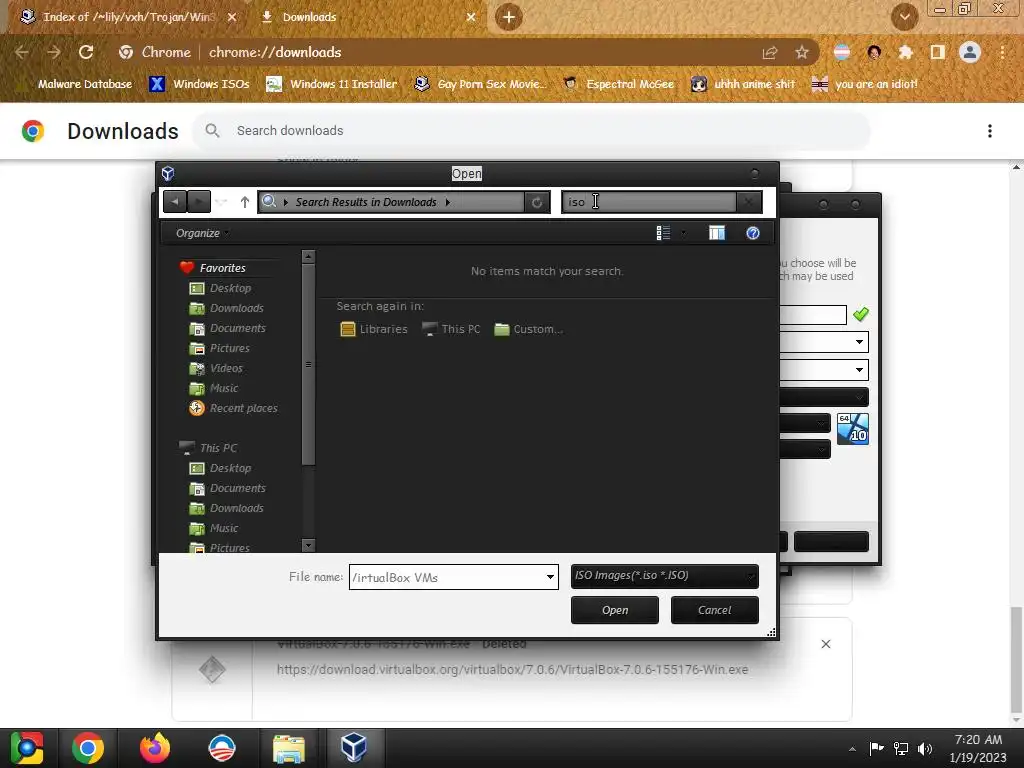Viewport: 1024px width, 768px height.
Task: Open Favorites heart group
Action: pos(214,268)
